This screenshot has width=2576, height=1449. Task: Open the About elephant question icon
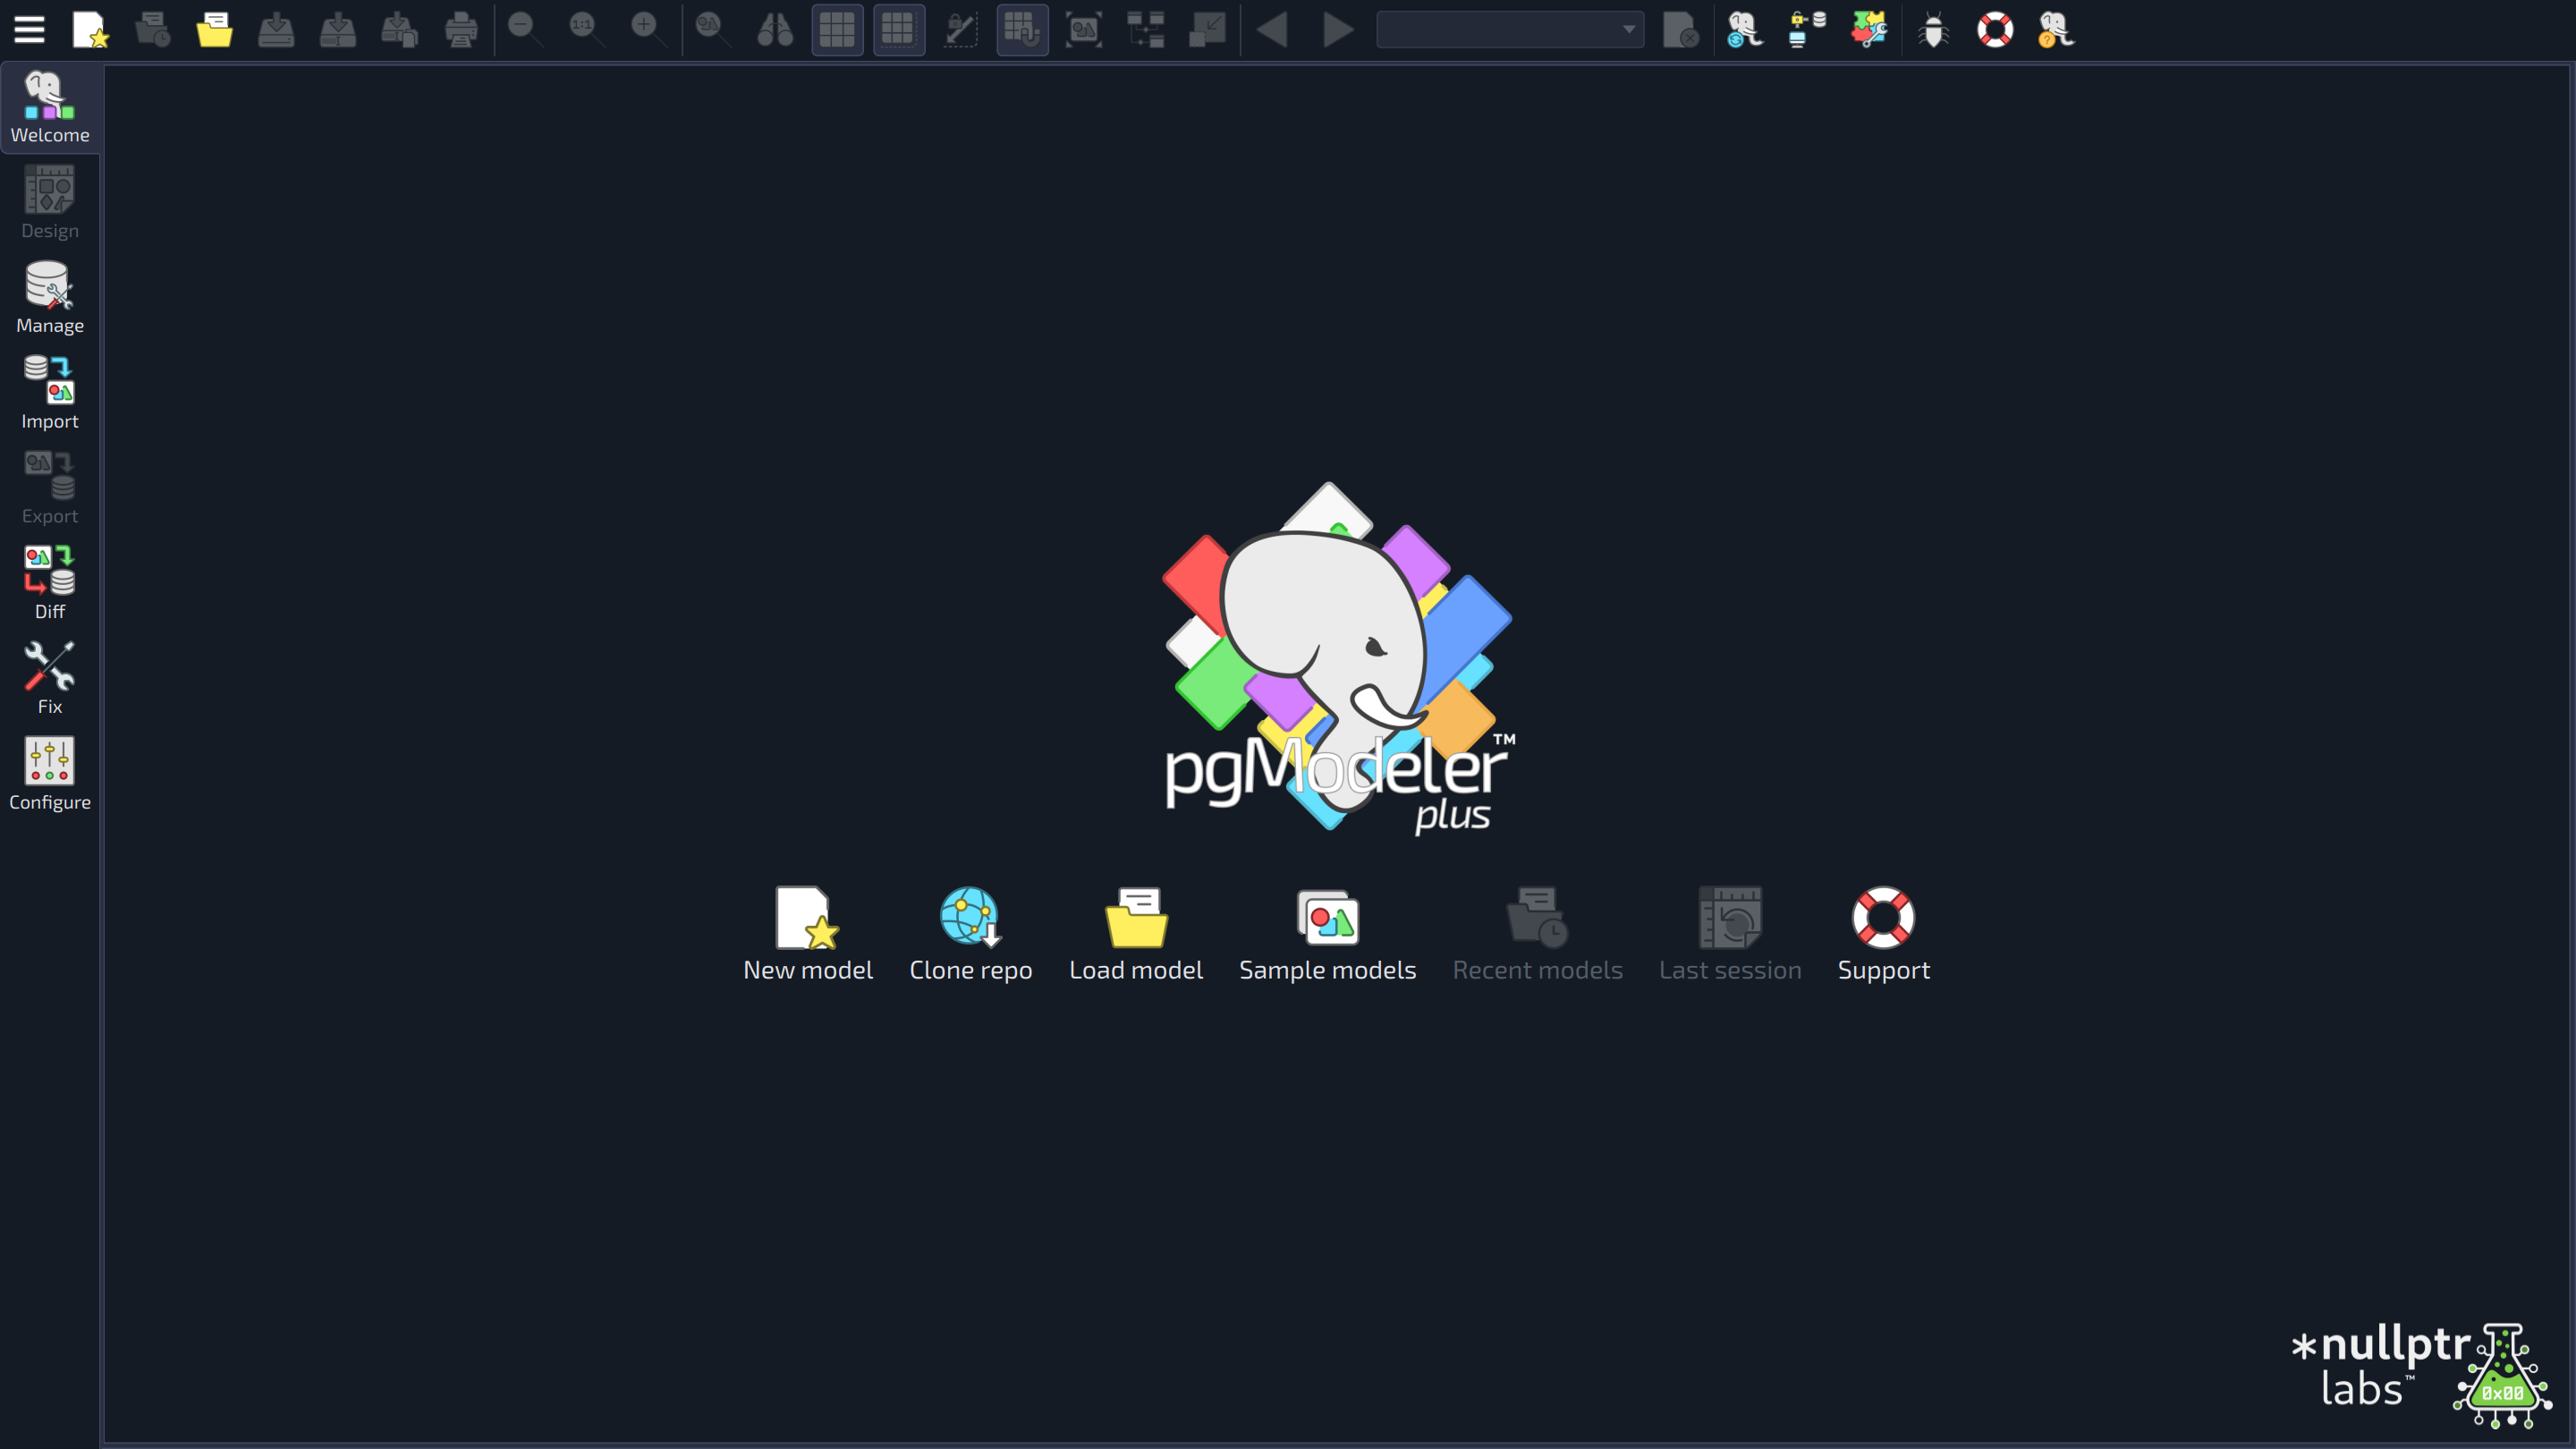[x=2057, y=29]
